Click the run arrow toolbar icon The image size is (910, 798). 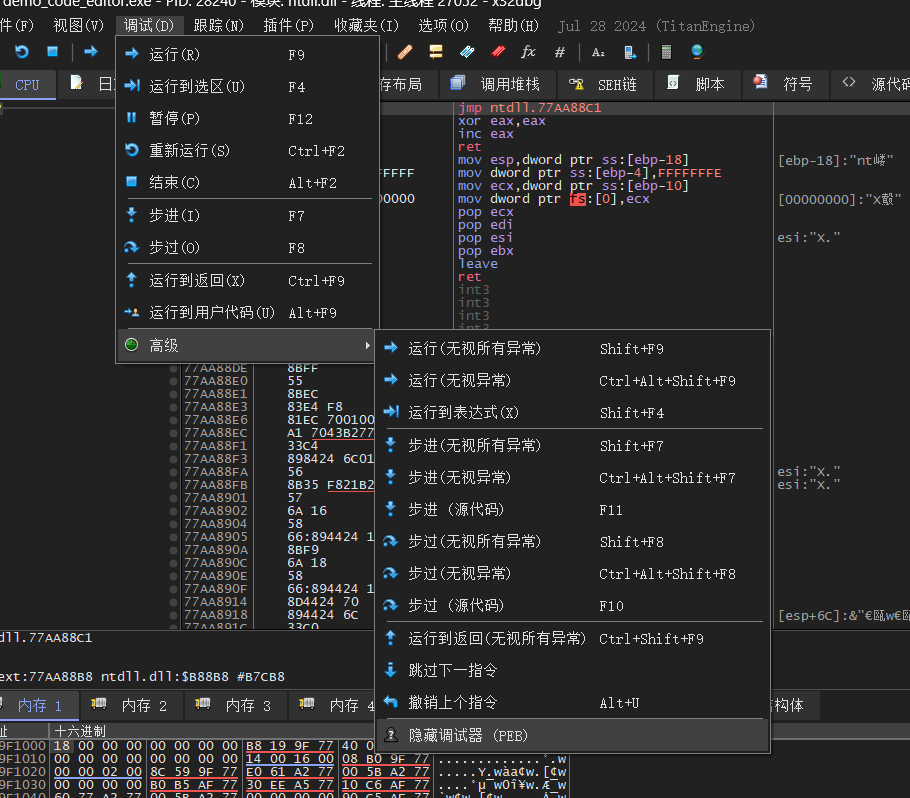point(91,51)
